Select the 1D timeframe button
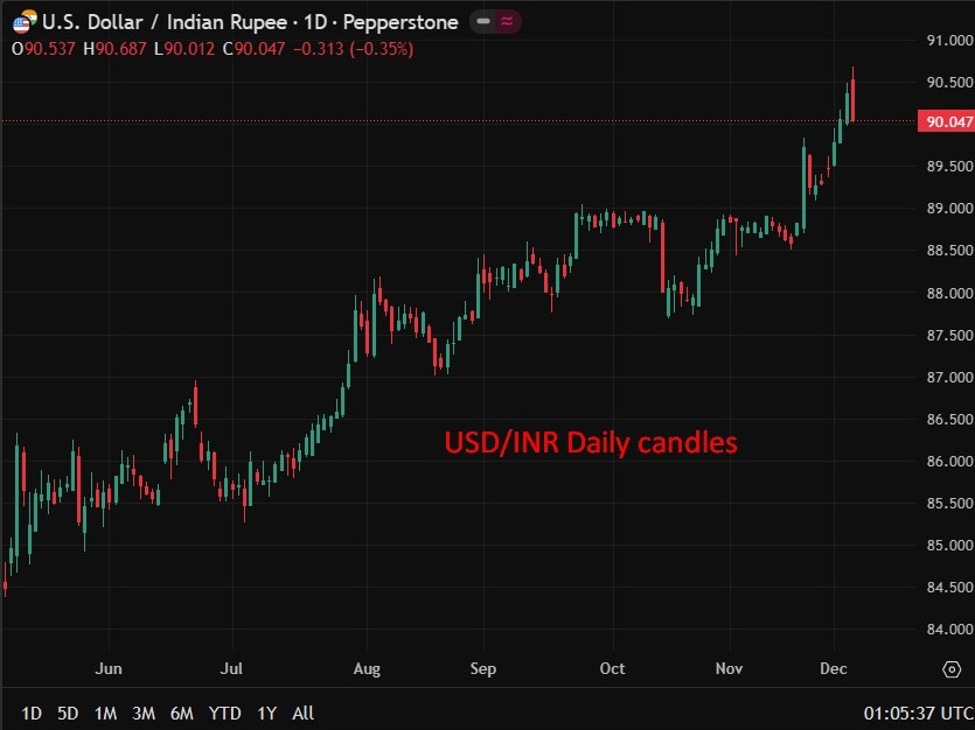Image resolution: width=975 pixels, height=730 pixels. [x=30, y=714]
